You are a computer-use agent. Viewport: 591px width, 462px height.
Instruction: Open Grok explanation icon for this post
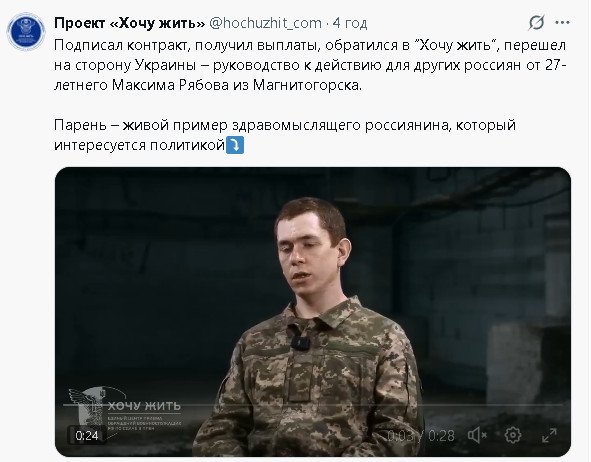(x=536, y=23)
